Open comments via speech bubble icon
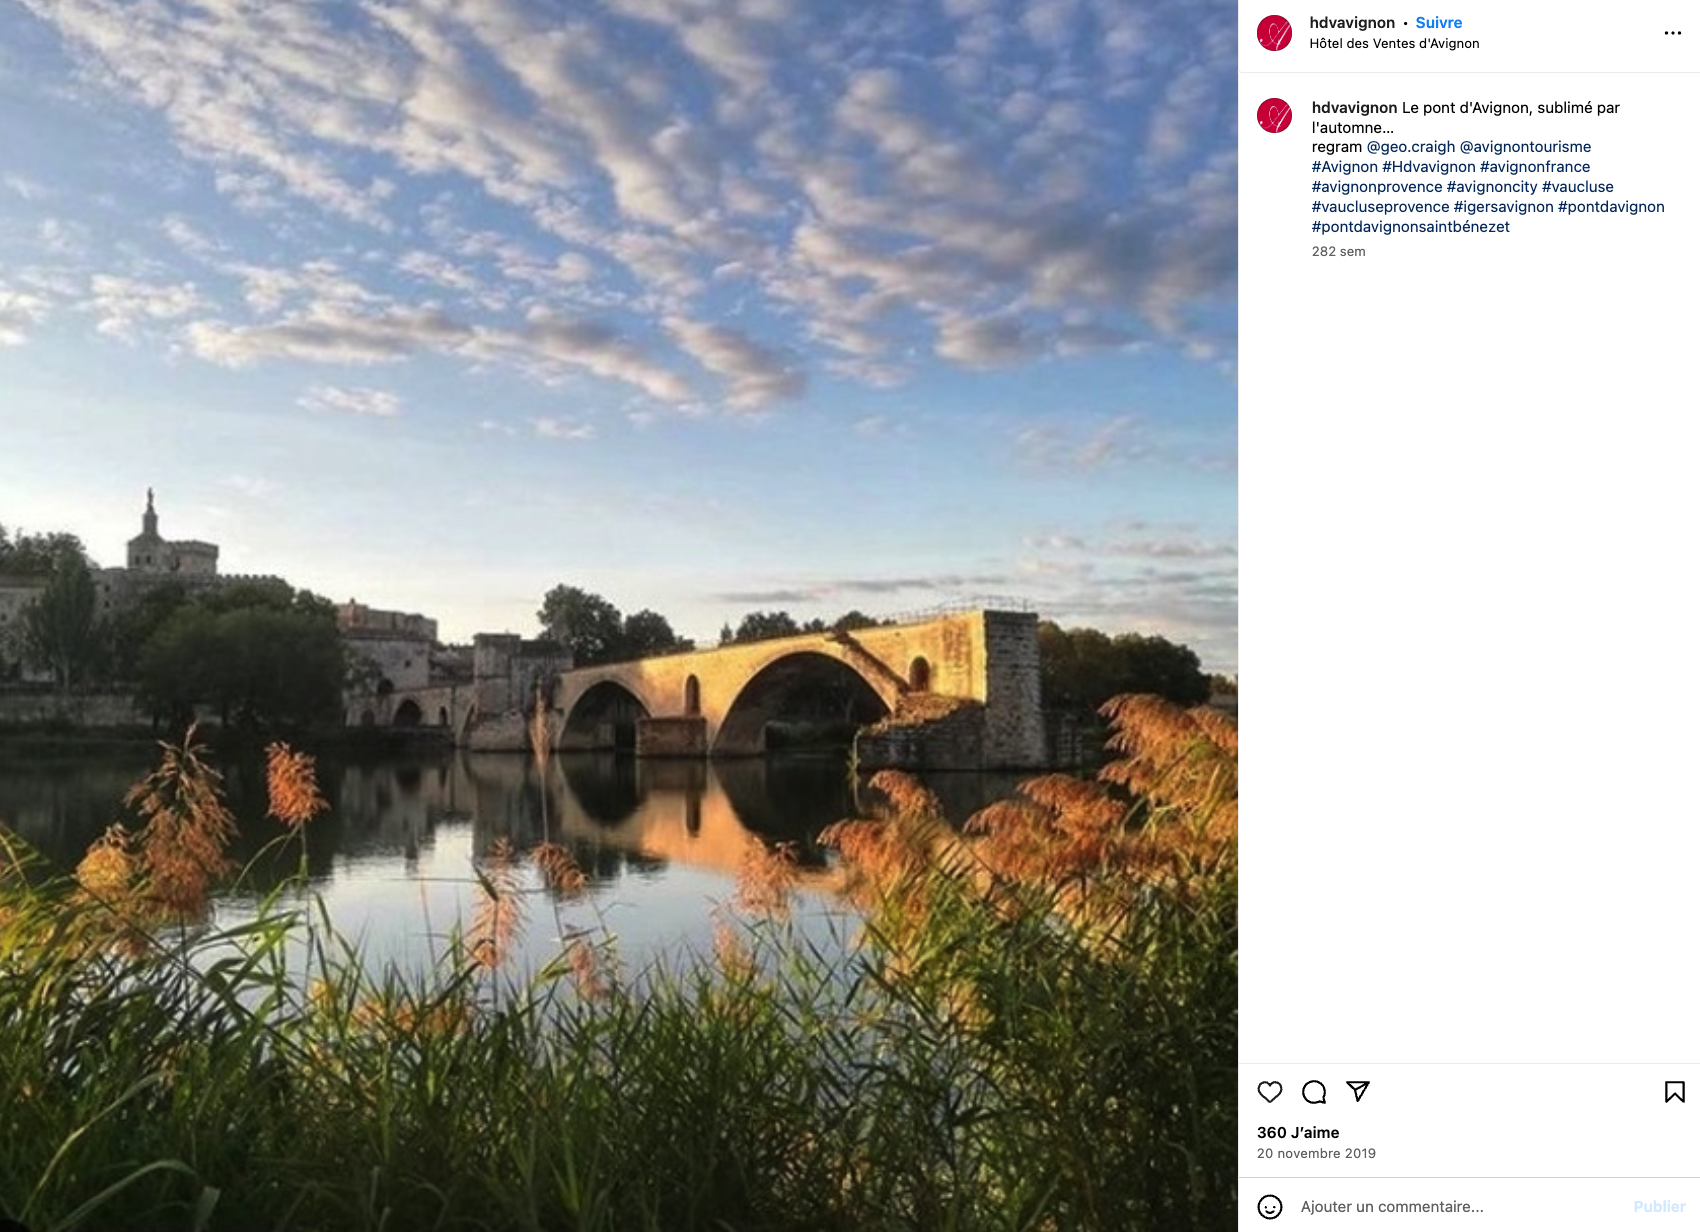 pos(1314,1092)
